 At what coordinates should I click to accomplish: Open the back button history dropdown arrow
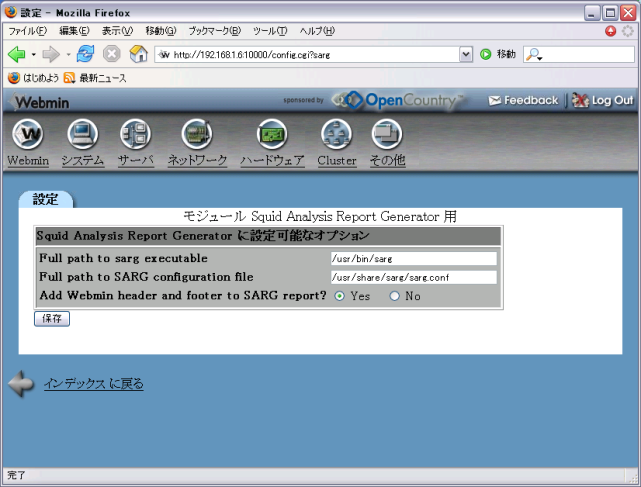(34, 54)
